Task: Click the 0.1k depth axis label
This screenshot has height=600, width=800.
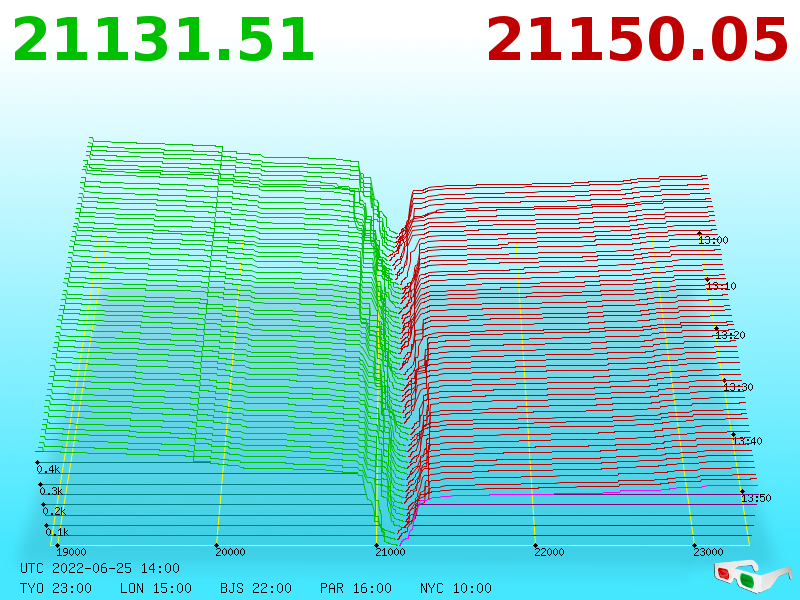Action: tap(57, 532)
